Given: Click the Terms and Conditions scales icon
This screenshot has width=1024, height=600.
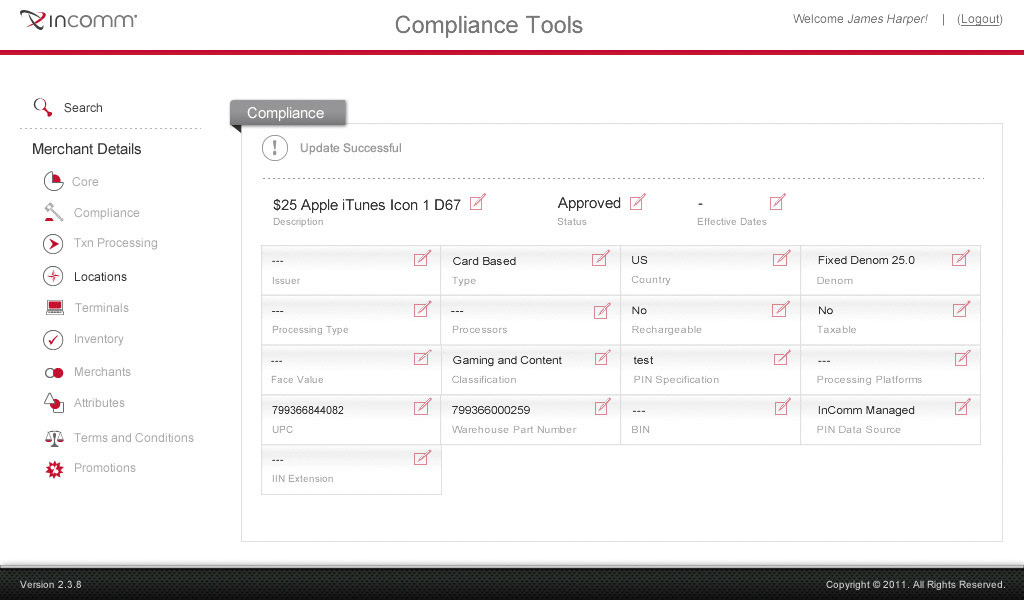Looking at the screenshot, I should point(54,438).
